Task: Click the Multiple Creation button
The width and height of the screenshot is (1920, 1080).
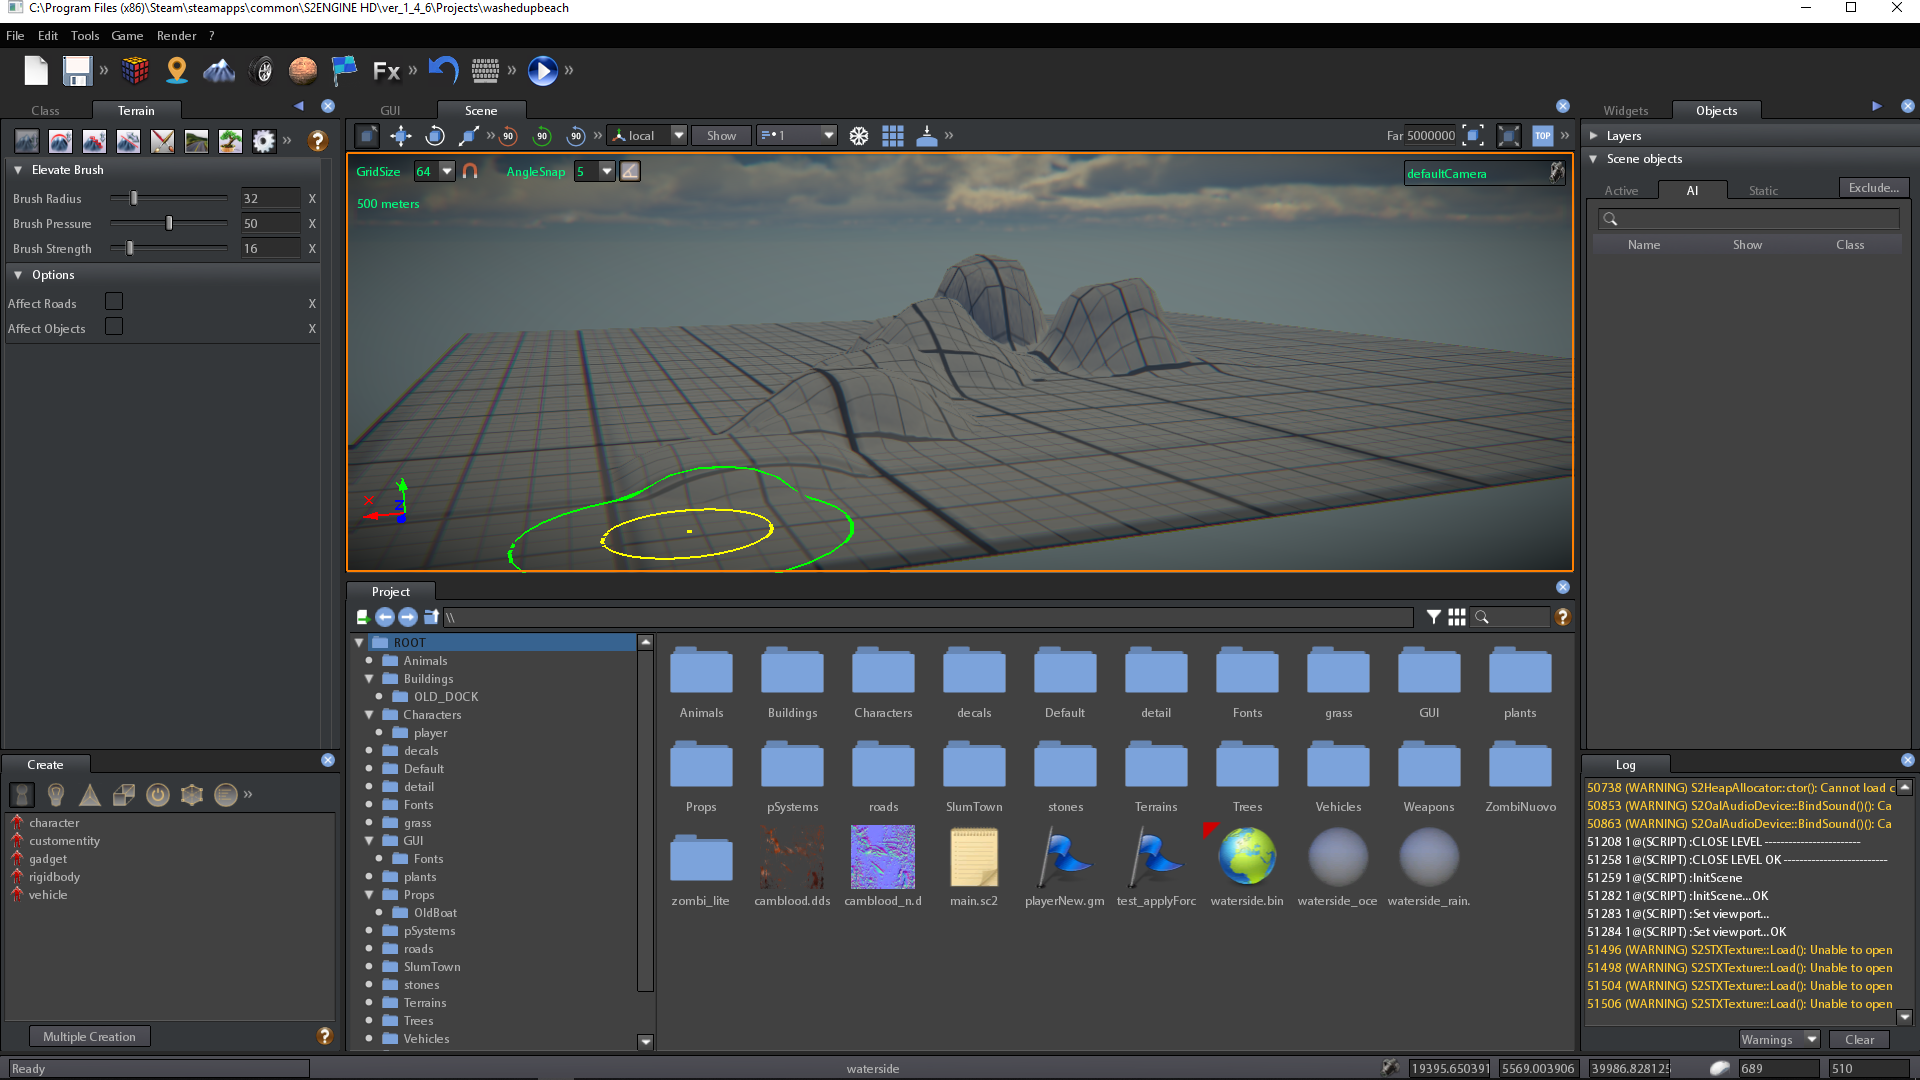Action: 89,1037
